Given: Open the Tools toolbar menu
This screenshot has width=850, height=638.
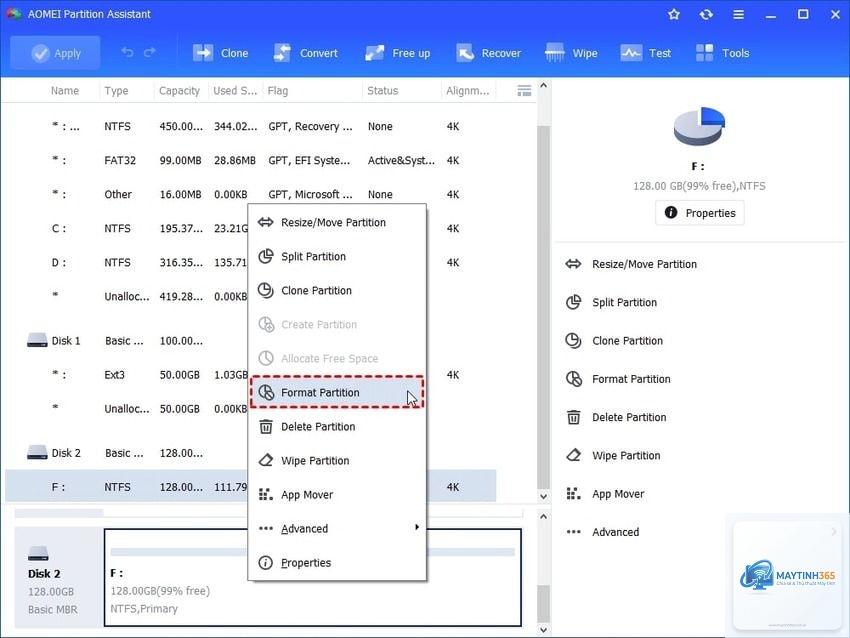Looking at the screenshot, I should [x=722, y=53].
